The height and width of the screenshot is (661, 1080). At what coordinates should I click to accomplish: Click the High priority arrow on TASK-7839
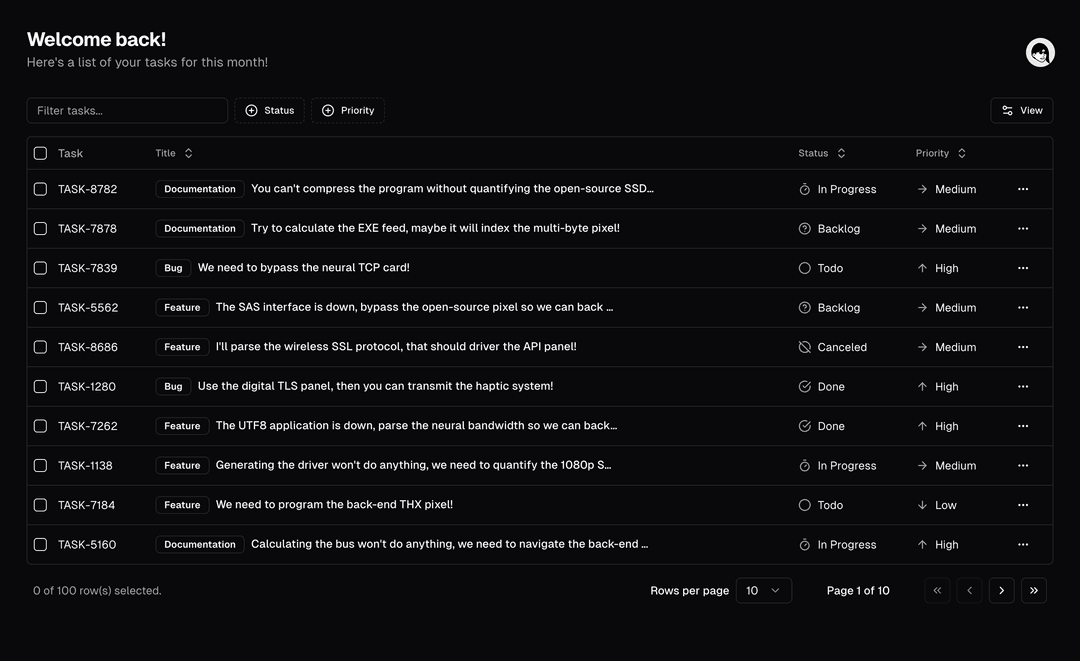[921, 268]
